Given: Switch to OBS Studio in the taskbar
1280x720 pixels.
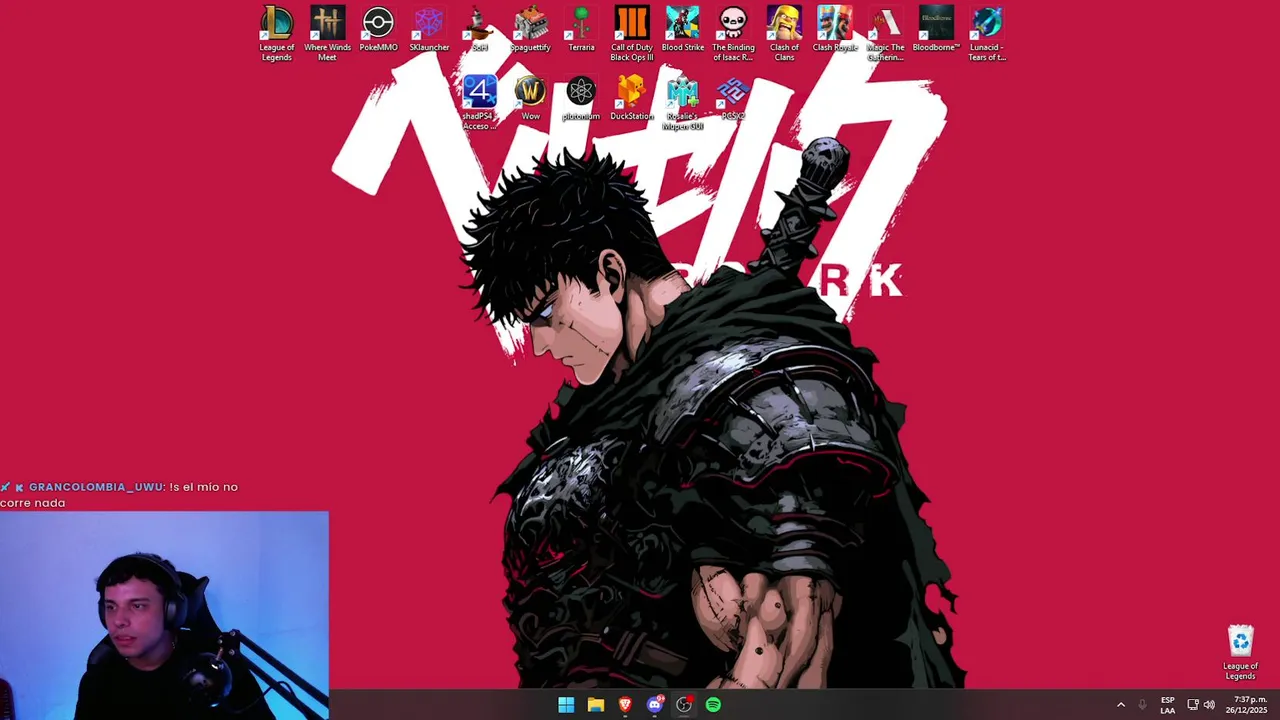Looking at the screenshot, I should click(684, 705).
